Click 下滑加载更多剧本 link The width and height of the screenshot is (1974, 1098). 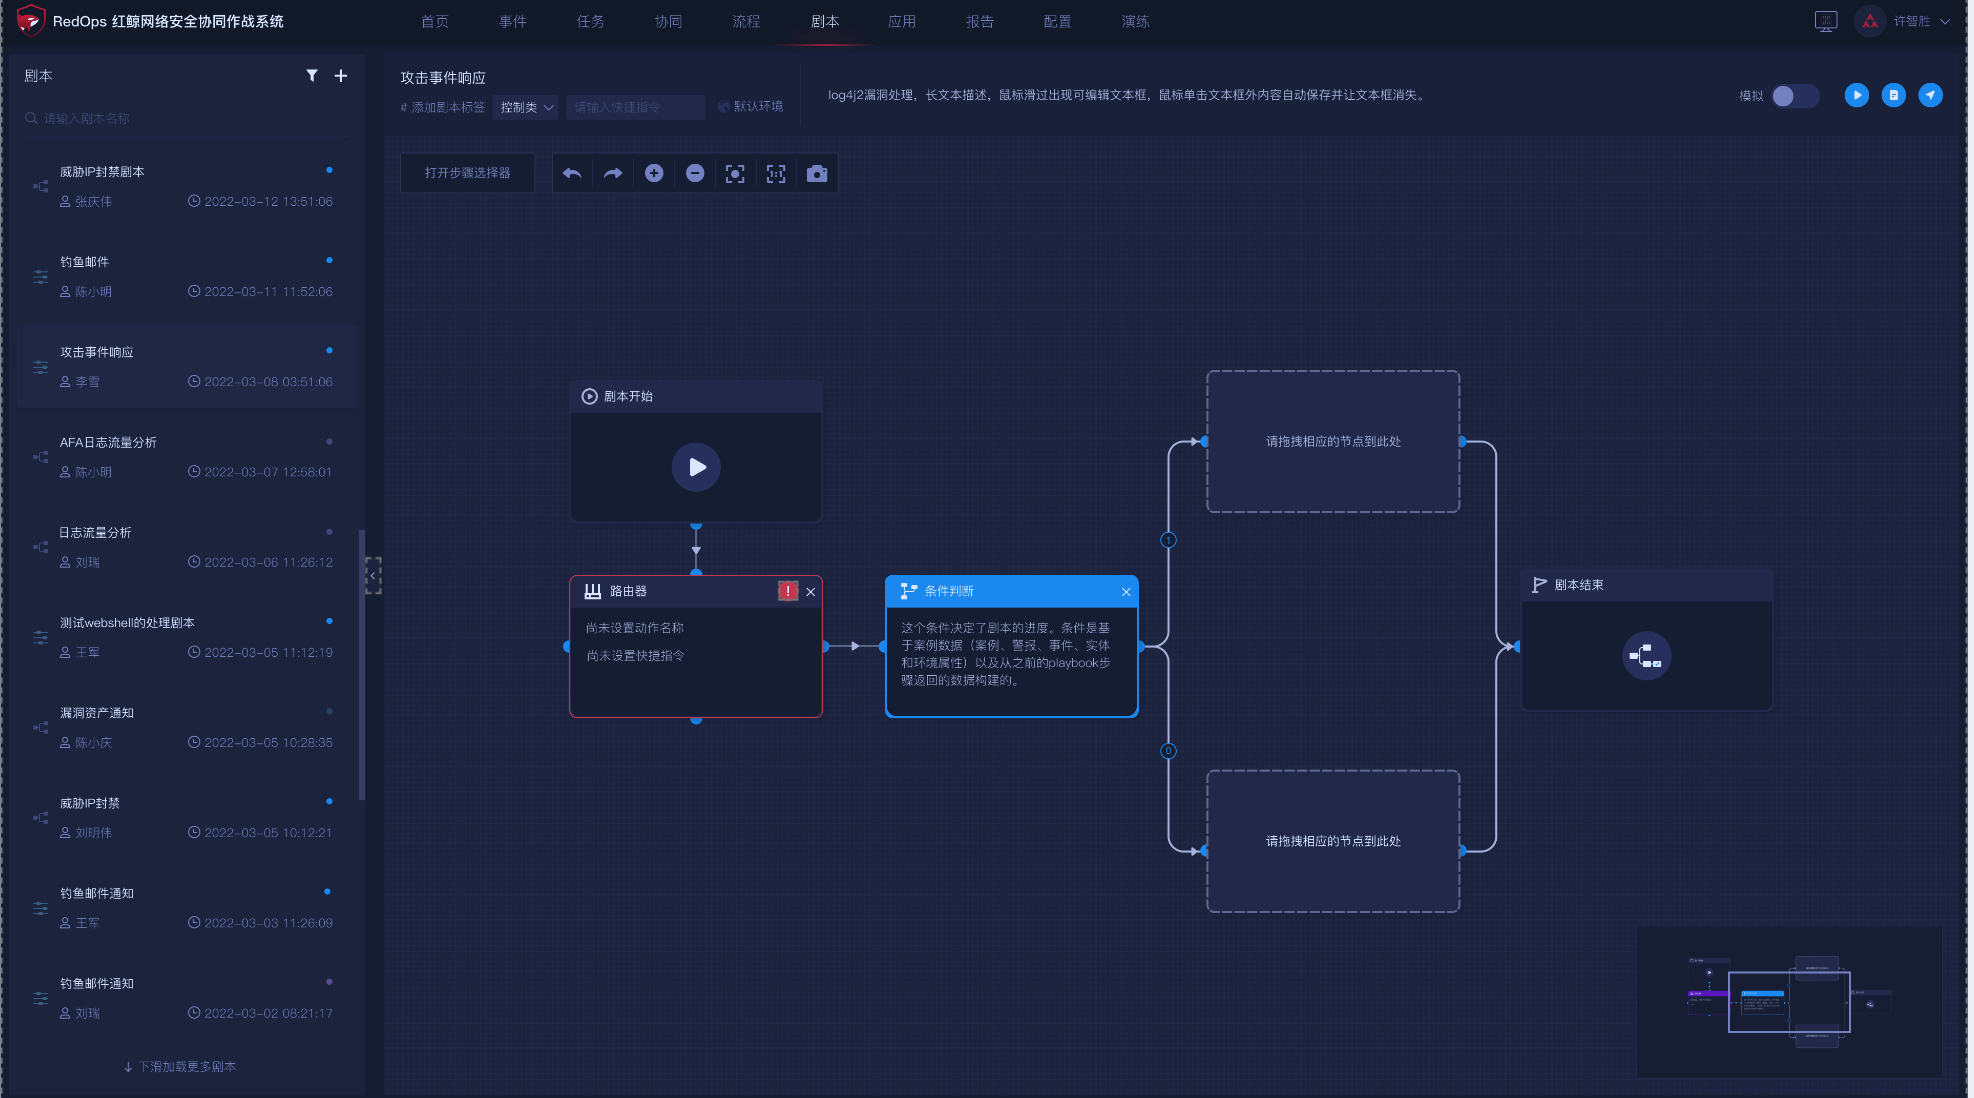[x=180, y=1067]
